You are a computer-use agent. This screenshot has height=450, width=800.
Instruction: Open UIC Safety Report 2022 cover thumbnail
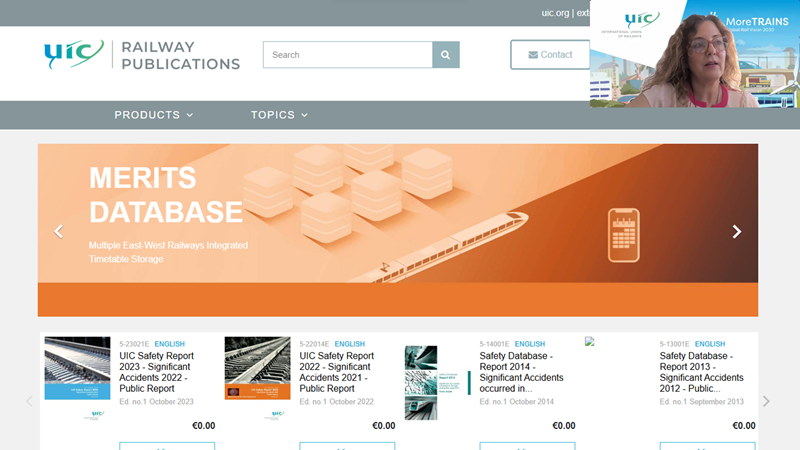(257, 369)
